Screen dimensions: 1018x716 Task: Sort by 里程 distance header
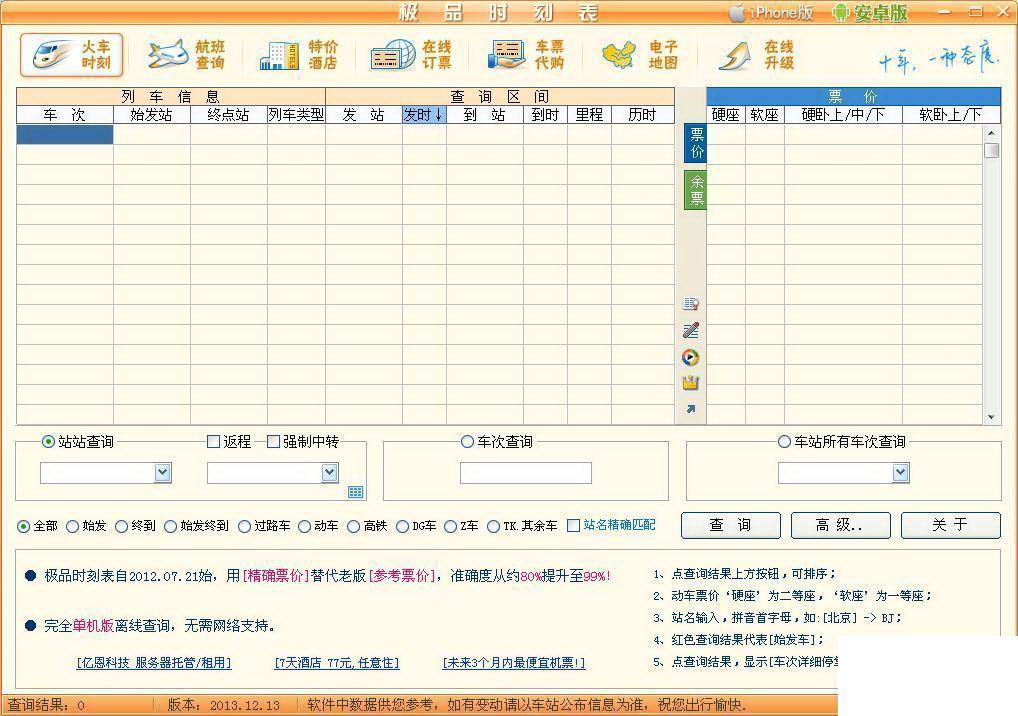click(590, 115)
